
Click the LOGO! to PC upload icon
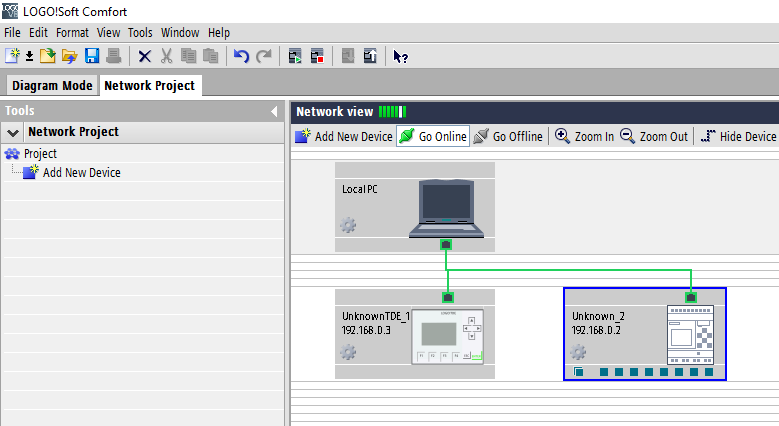(370, 56)
